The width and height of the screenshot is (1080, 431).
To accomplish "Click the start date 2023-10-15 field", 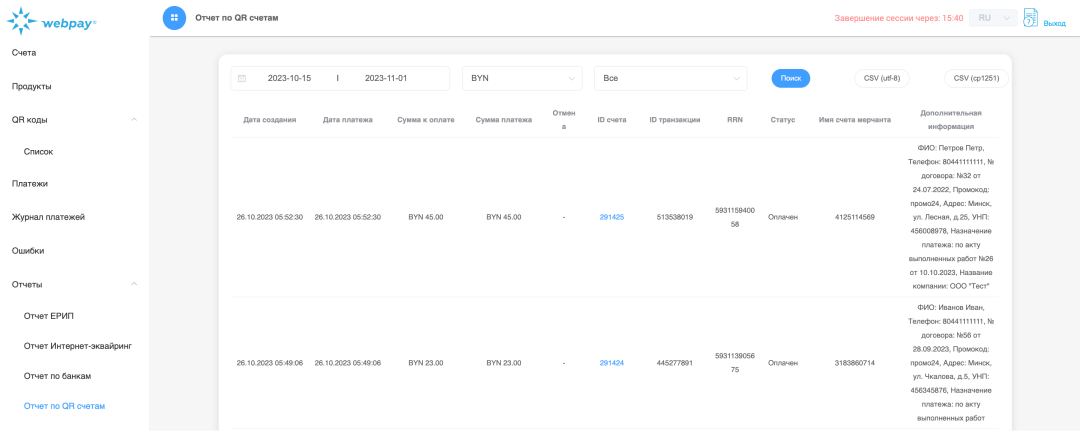I will pos(289,78).
